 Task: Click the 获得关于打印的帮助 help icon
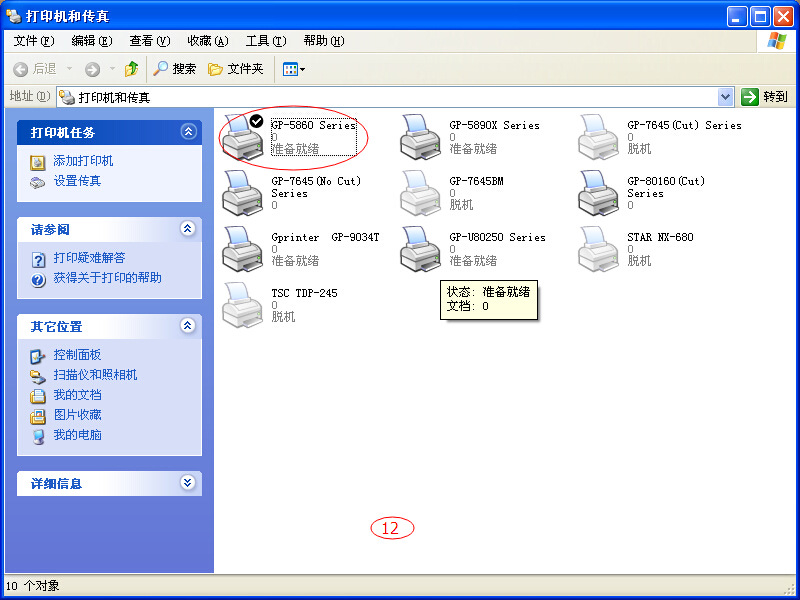point(38,280)
